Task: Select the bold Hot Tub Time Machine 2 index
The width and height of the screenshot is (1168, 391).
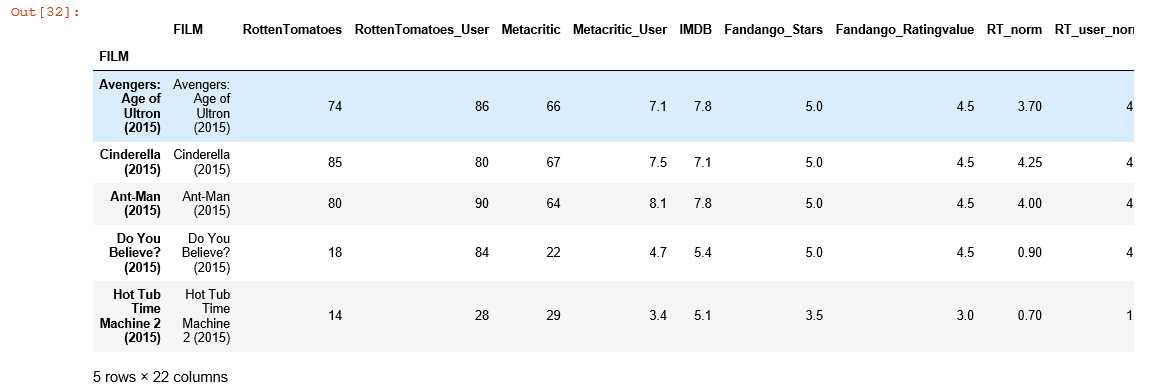Action: tap(130, 316)
